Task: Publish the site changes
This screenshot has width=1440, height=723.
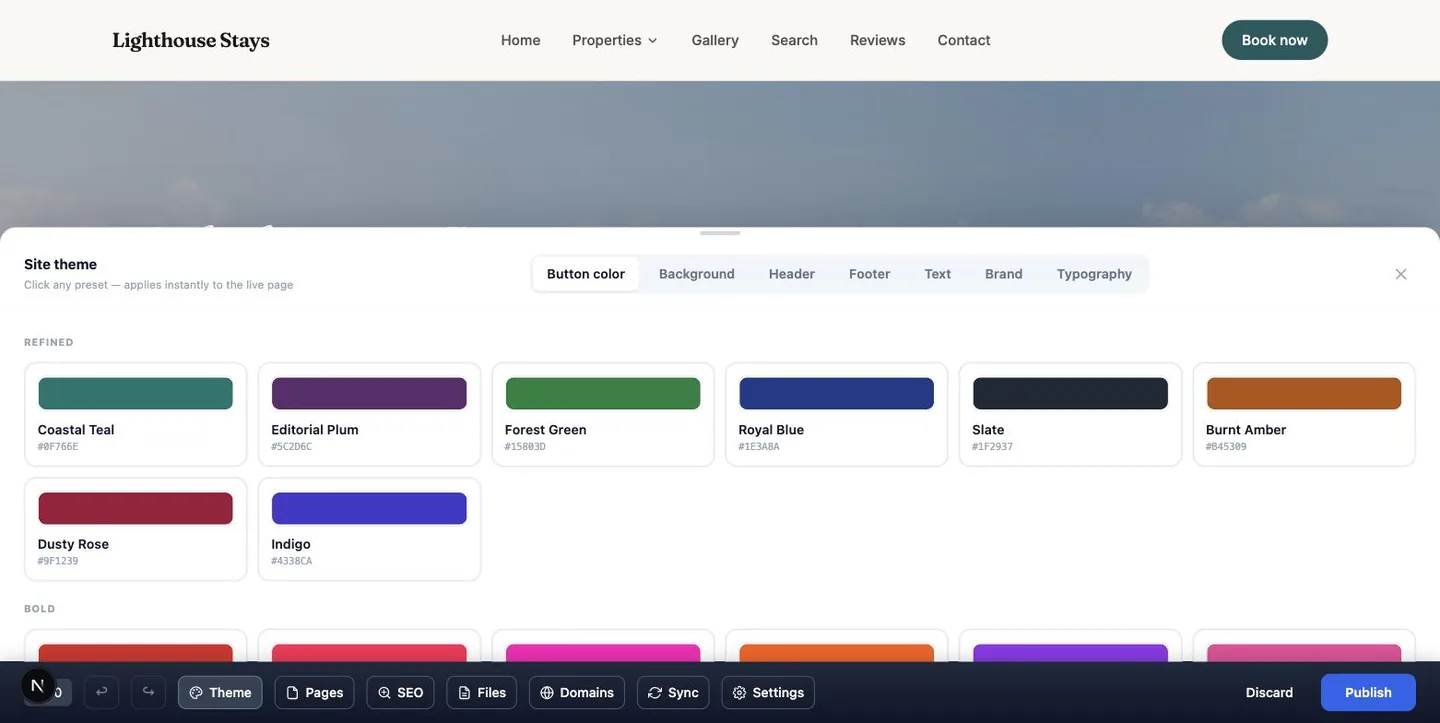Action: 1368,692
